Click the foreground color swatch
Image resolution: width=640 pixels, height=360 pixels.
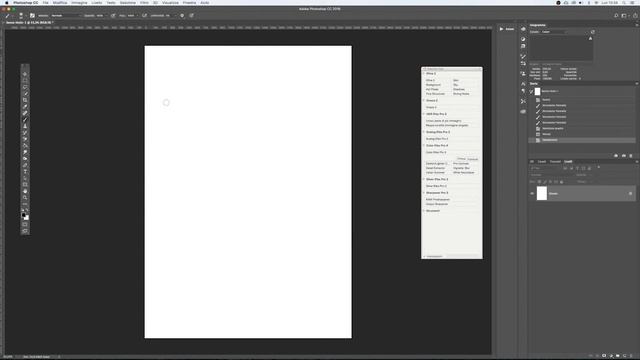coord(24,215)
